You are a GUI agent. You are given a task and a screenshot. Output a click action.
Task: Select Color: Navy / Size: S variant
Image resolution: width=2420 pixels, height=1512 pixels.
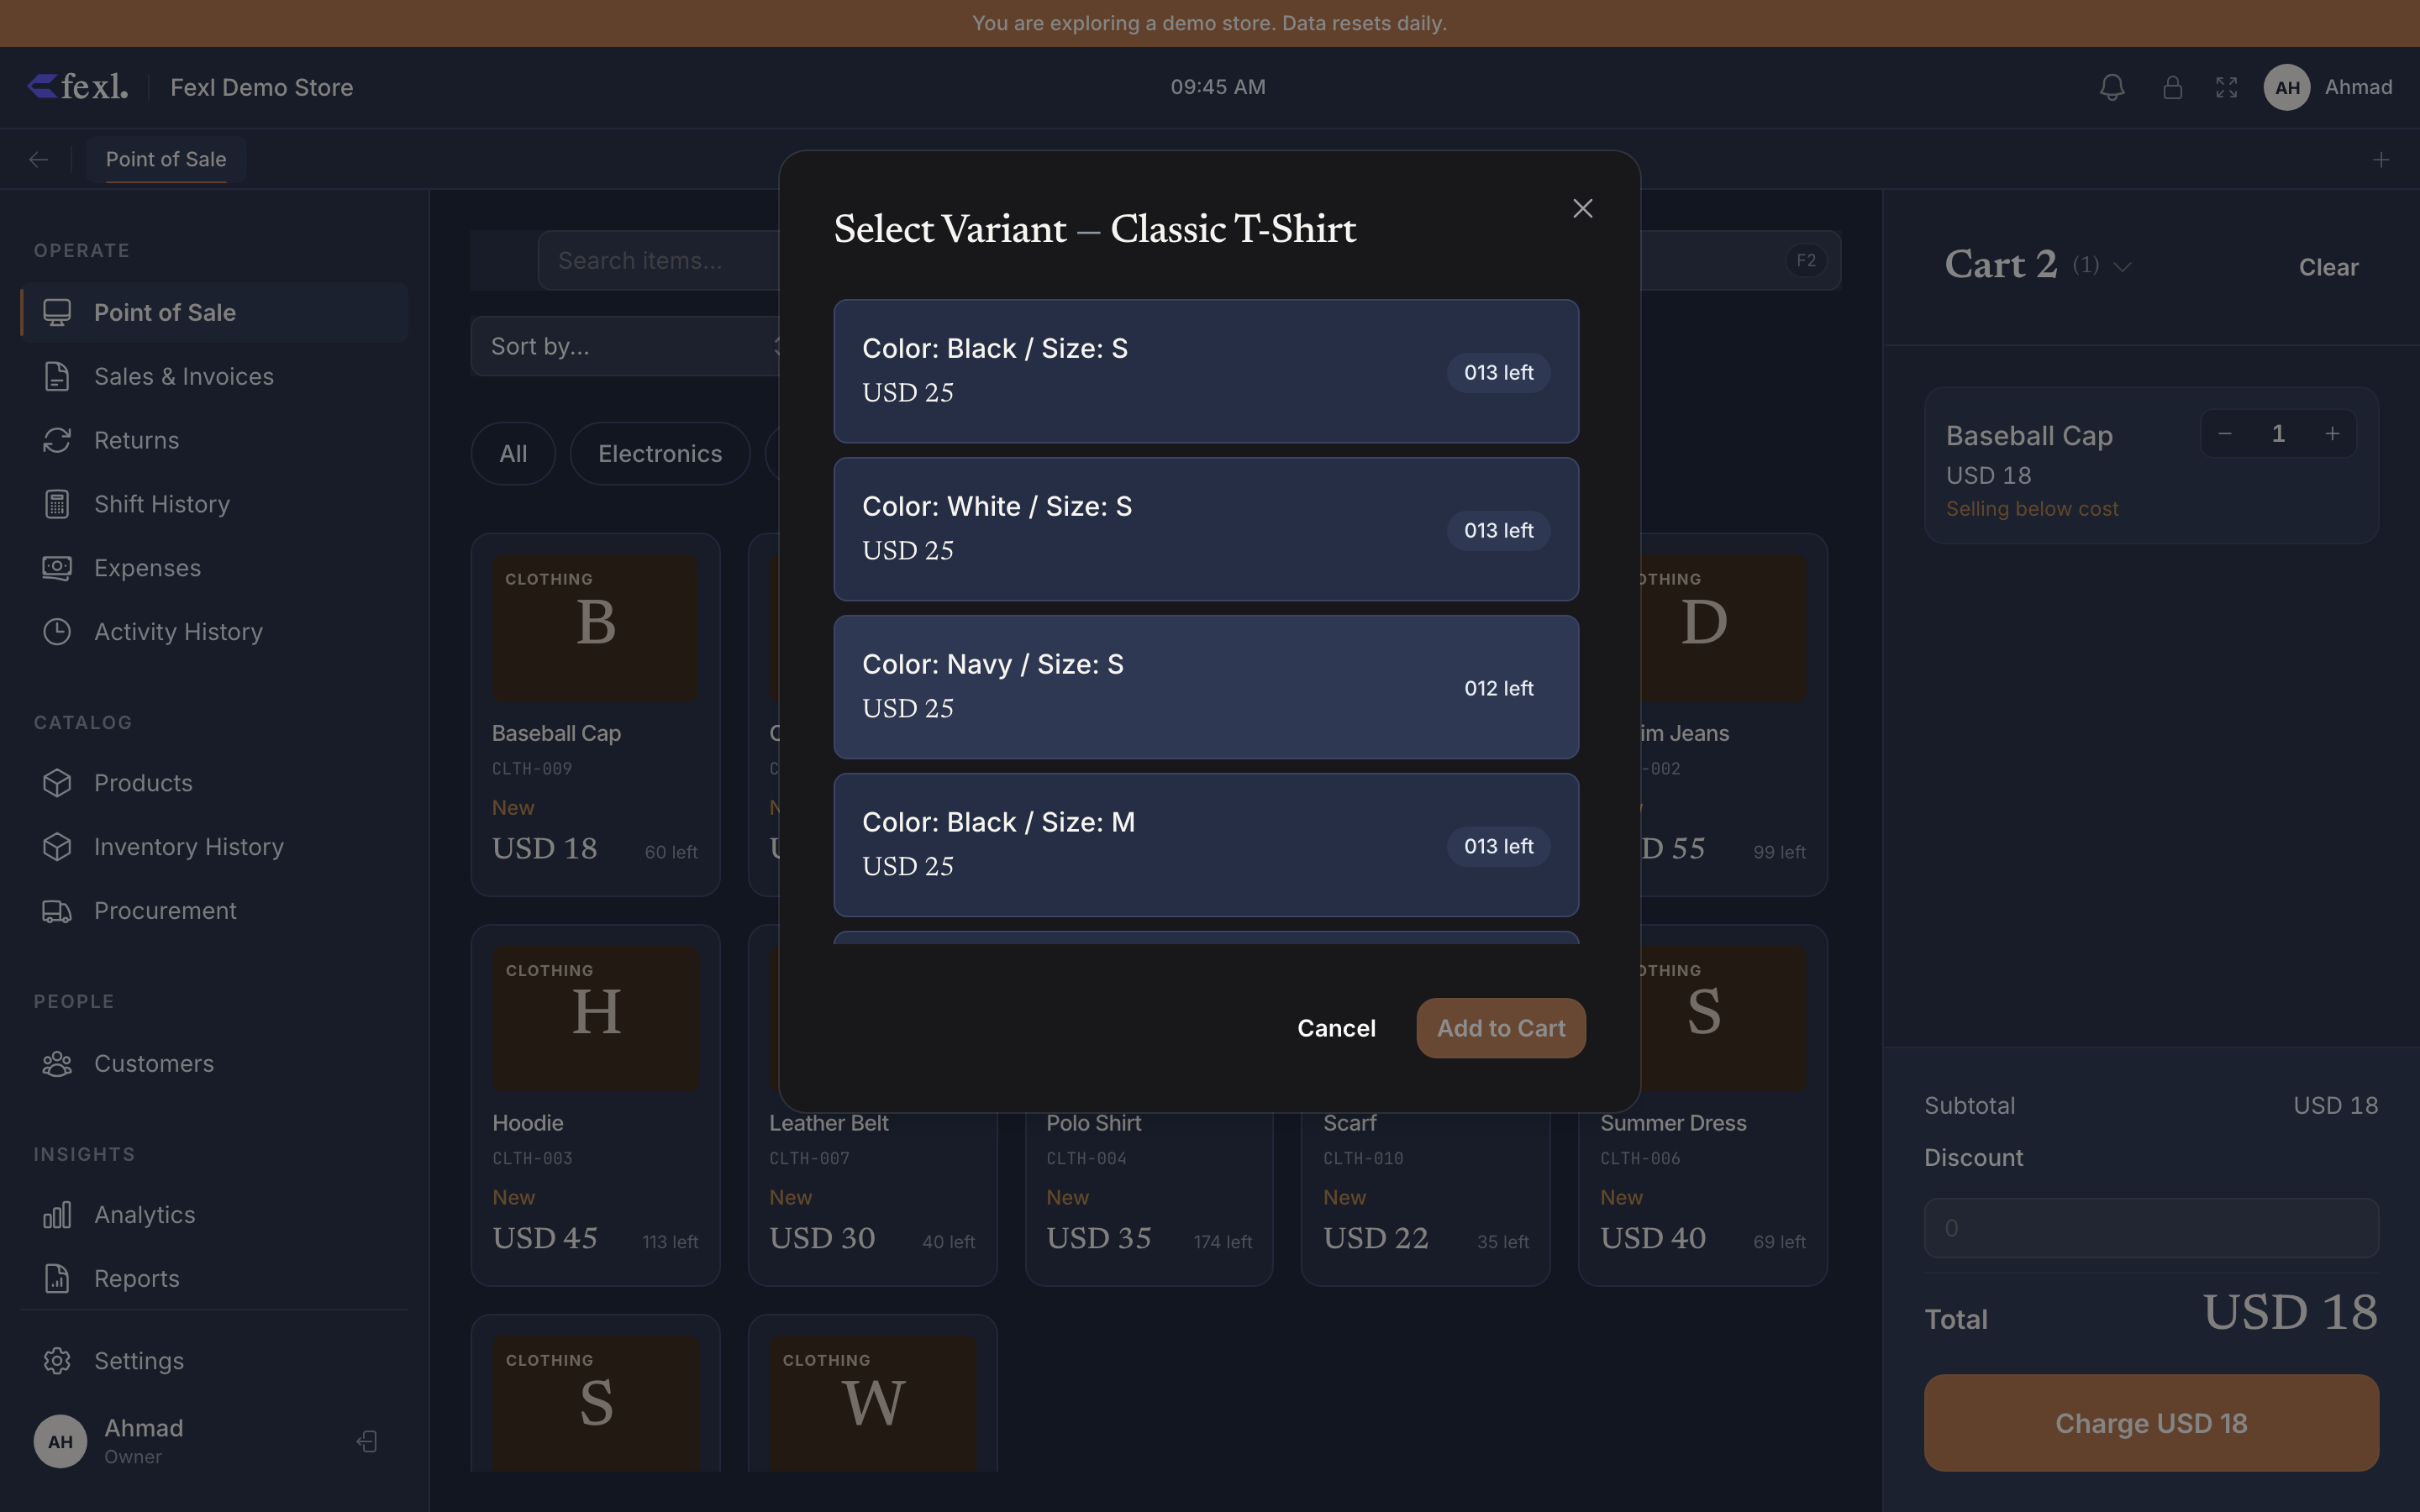click(1206, 687)
